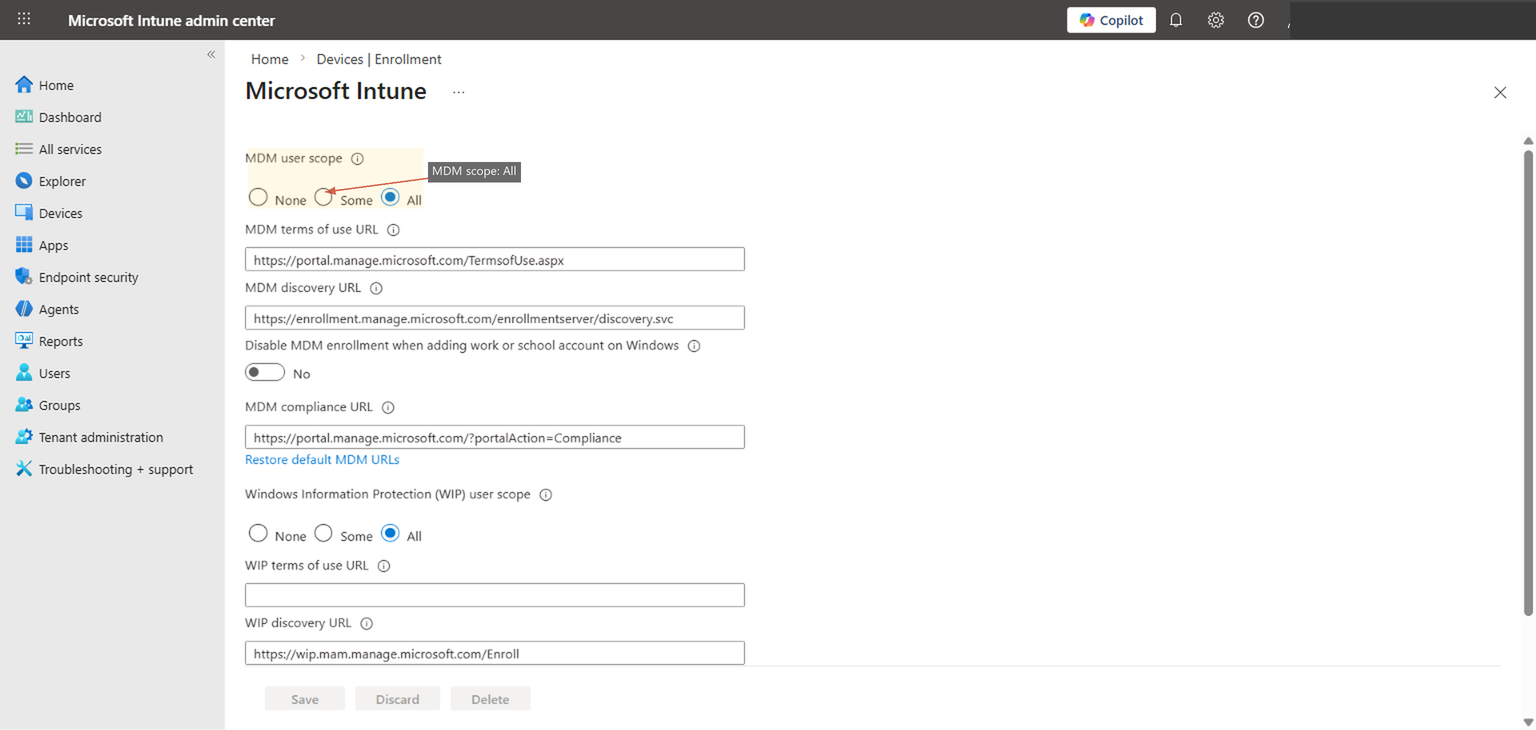Screen dimensions: 1536x730
Task: Open Tenant administration
Action: [100, 437]
